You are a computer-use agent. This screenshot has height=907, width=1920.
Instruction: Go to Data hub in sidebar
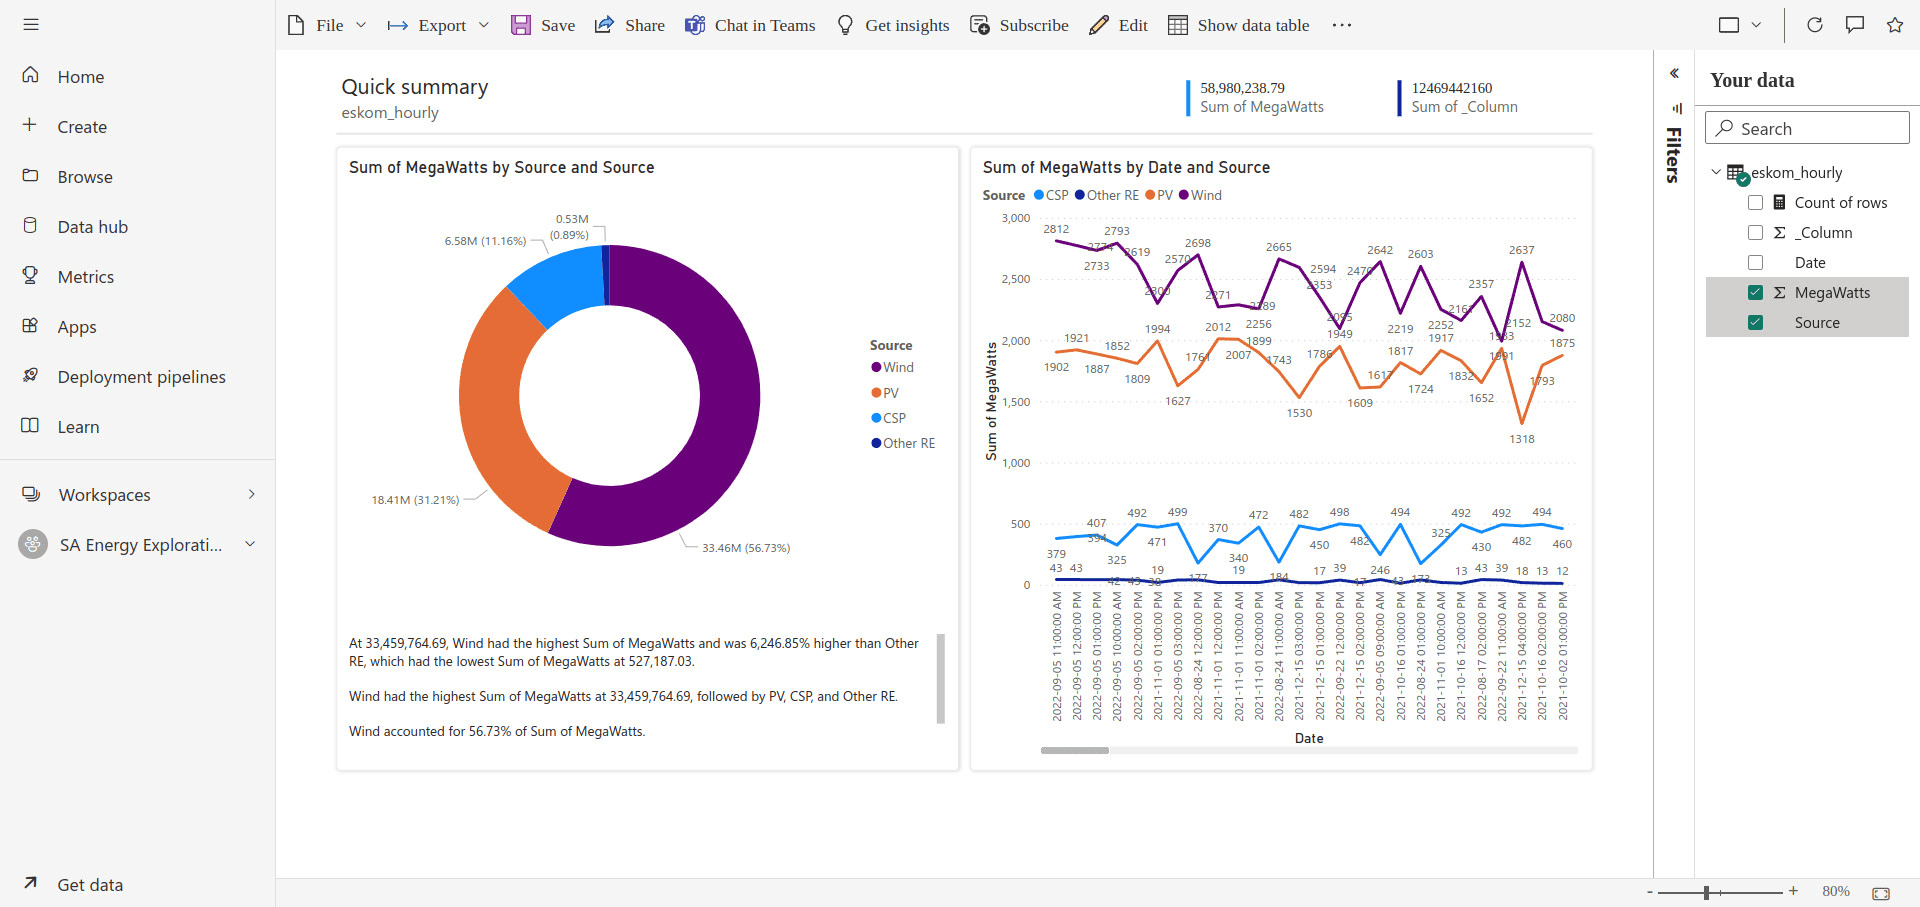click(x=92, y=227)
